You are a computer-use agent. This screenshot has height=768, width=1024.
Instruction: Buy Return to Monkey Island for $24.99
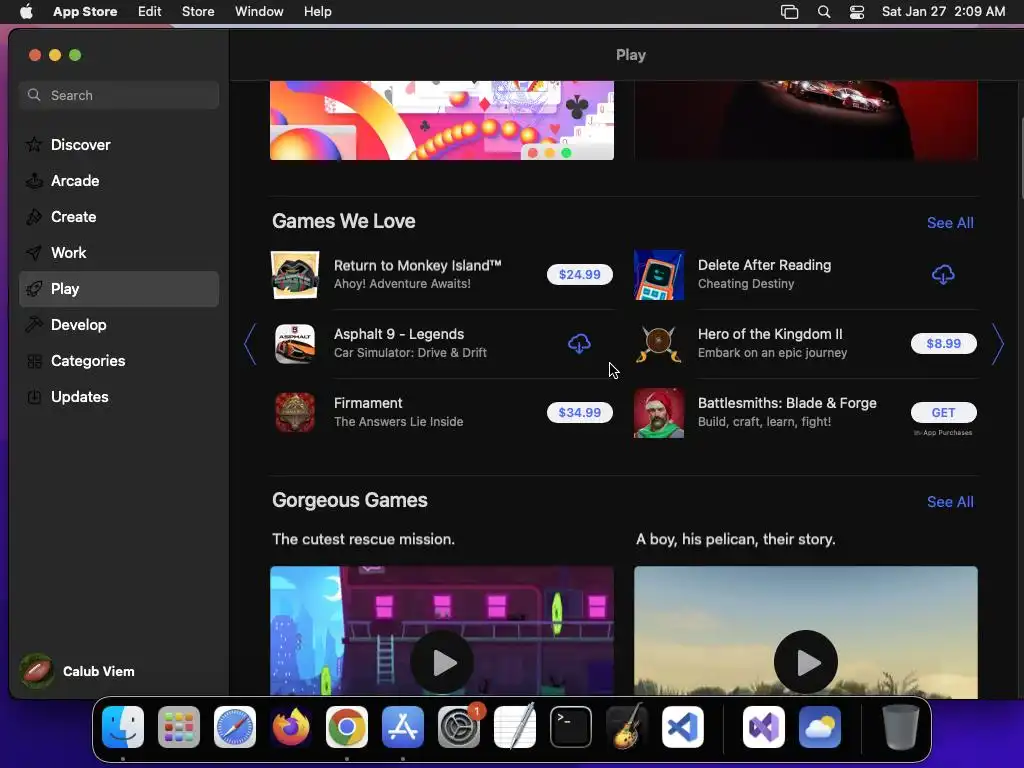[579, 274]
